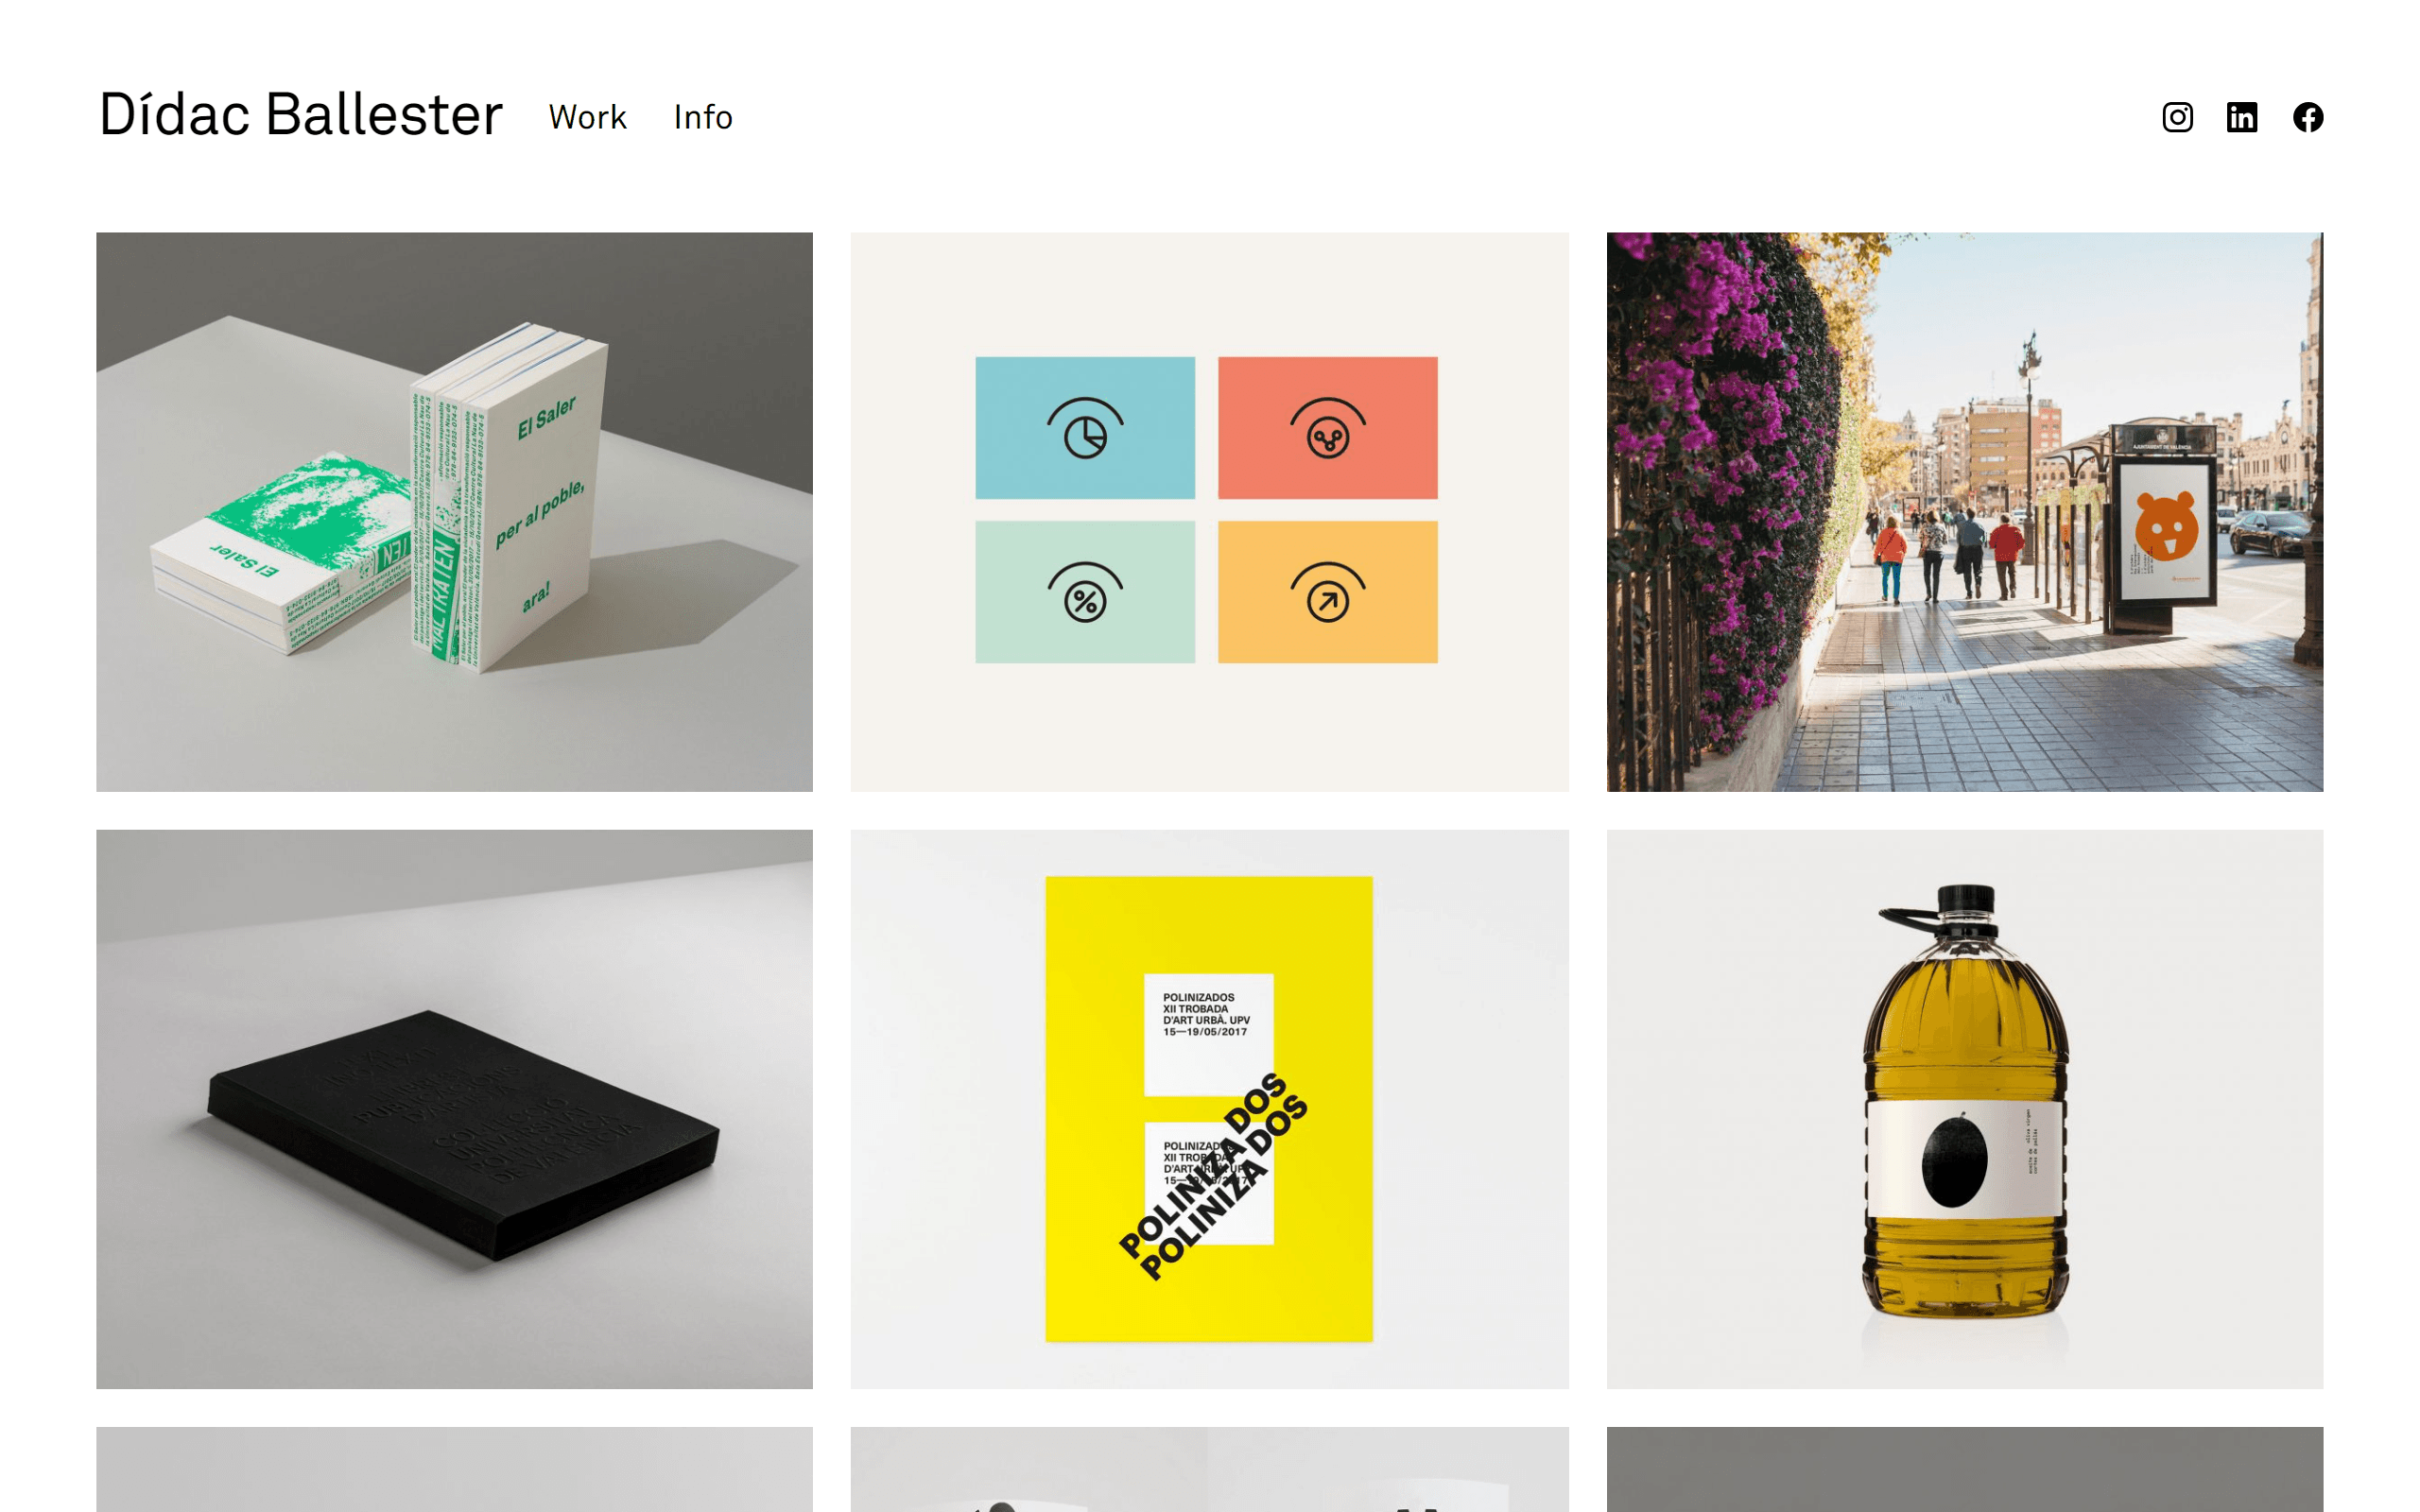Click the colorful icon grid project thumbnail
The image size is (2420, 1512).
pos(1209,508)
